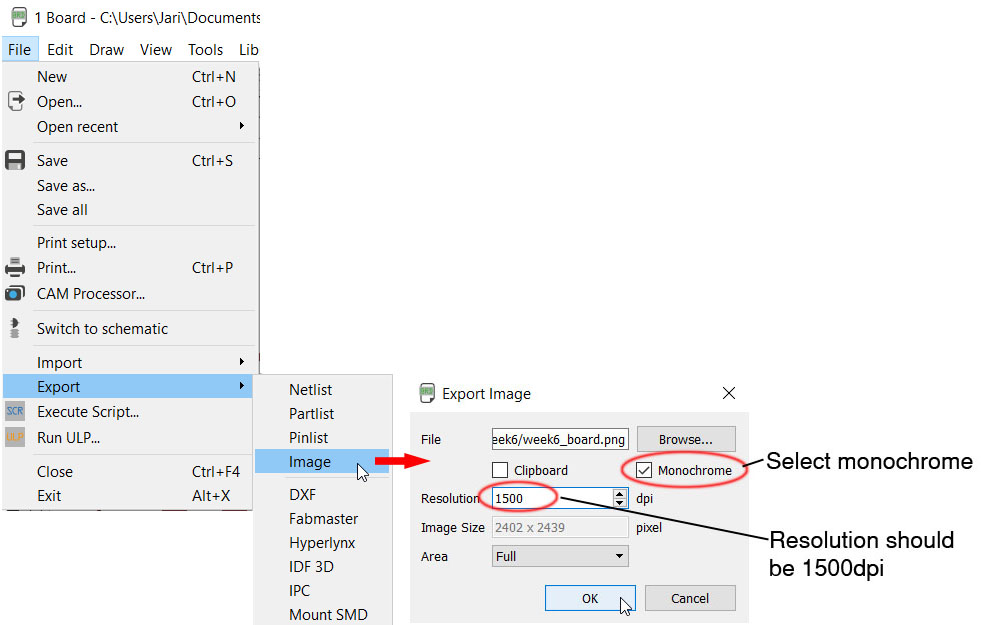Expand the Open recent submenu arrow
Screen dimensions: 981x625
point(242,126)
